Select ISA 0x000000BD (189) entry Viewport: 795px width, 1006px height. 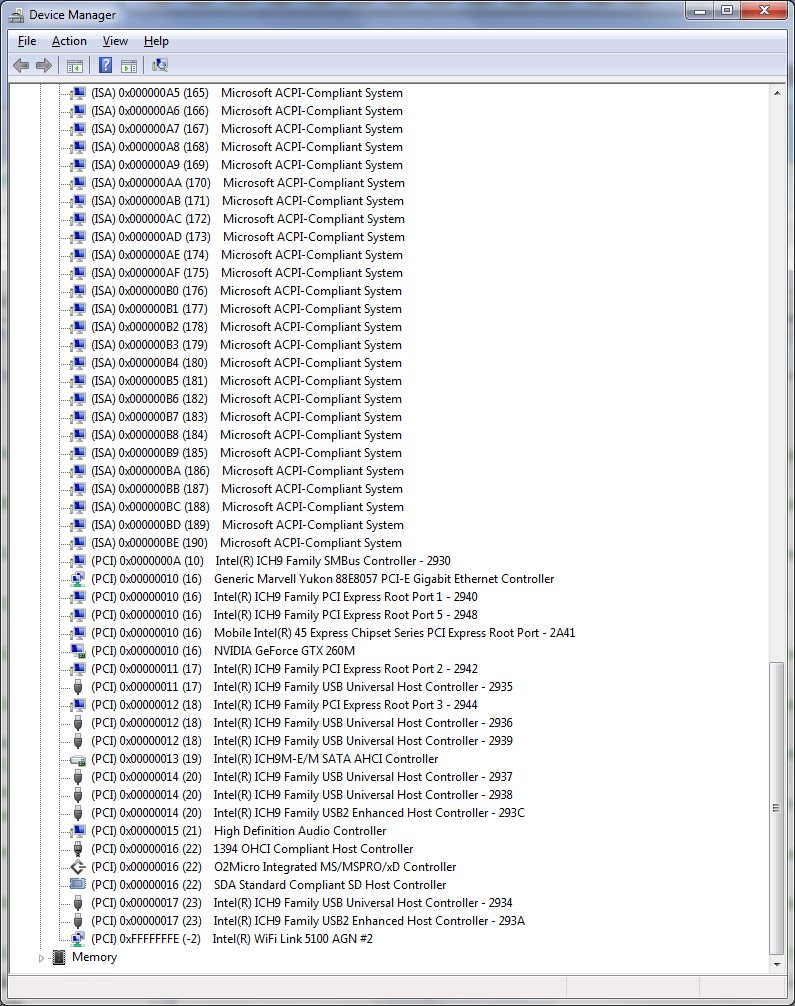(x=248, y=525)
